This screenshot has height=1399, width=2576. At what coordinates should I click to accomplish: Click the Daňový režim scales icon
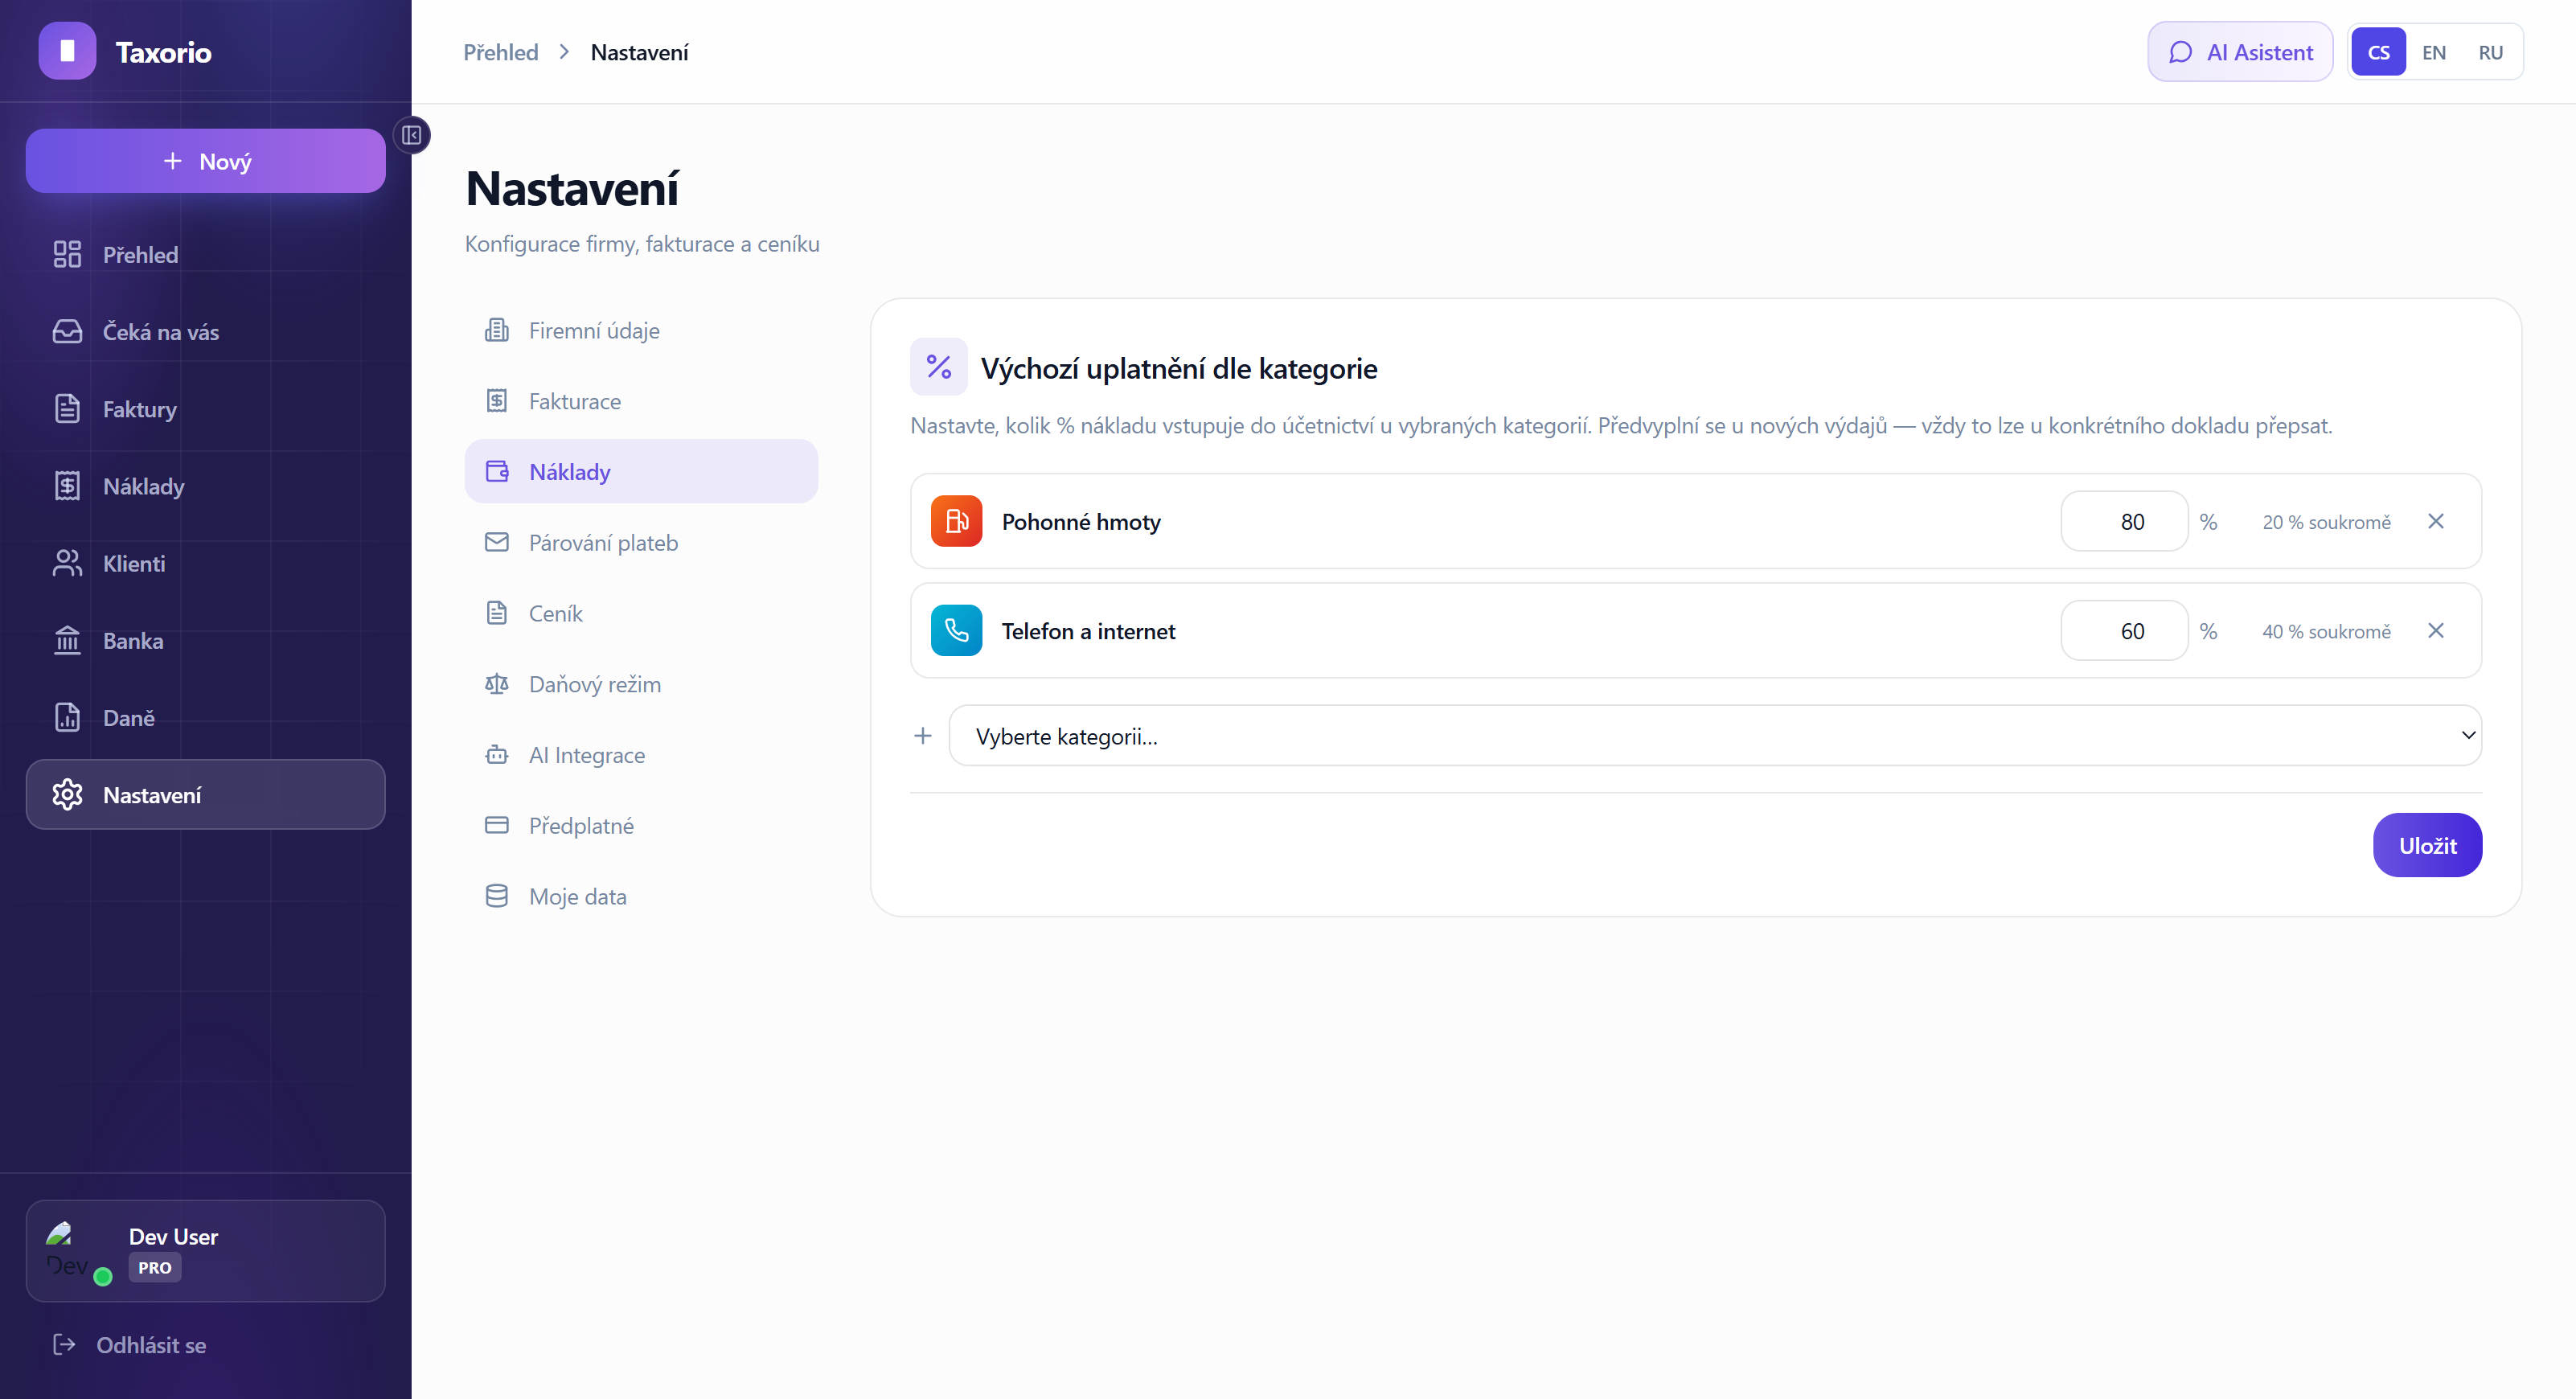497,684
